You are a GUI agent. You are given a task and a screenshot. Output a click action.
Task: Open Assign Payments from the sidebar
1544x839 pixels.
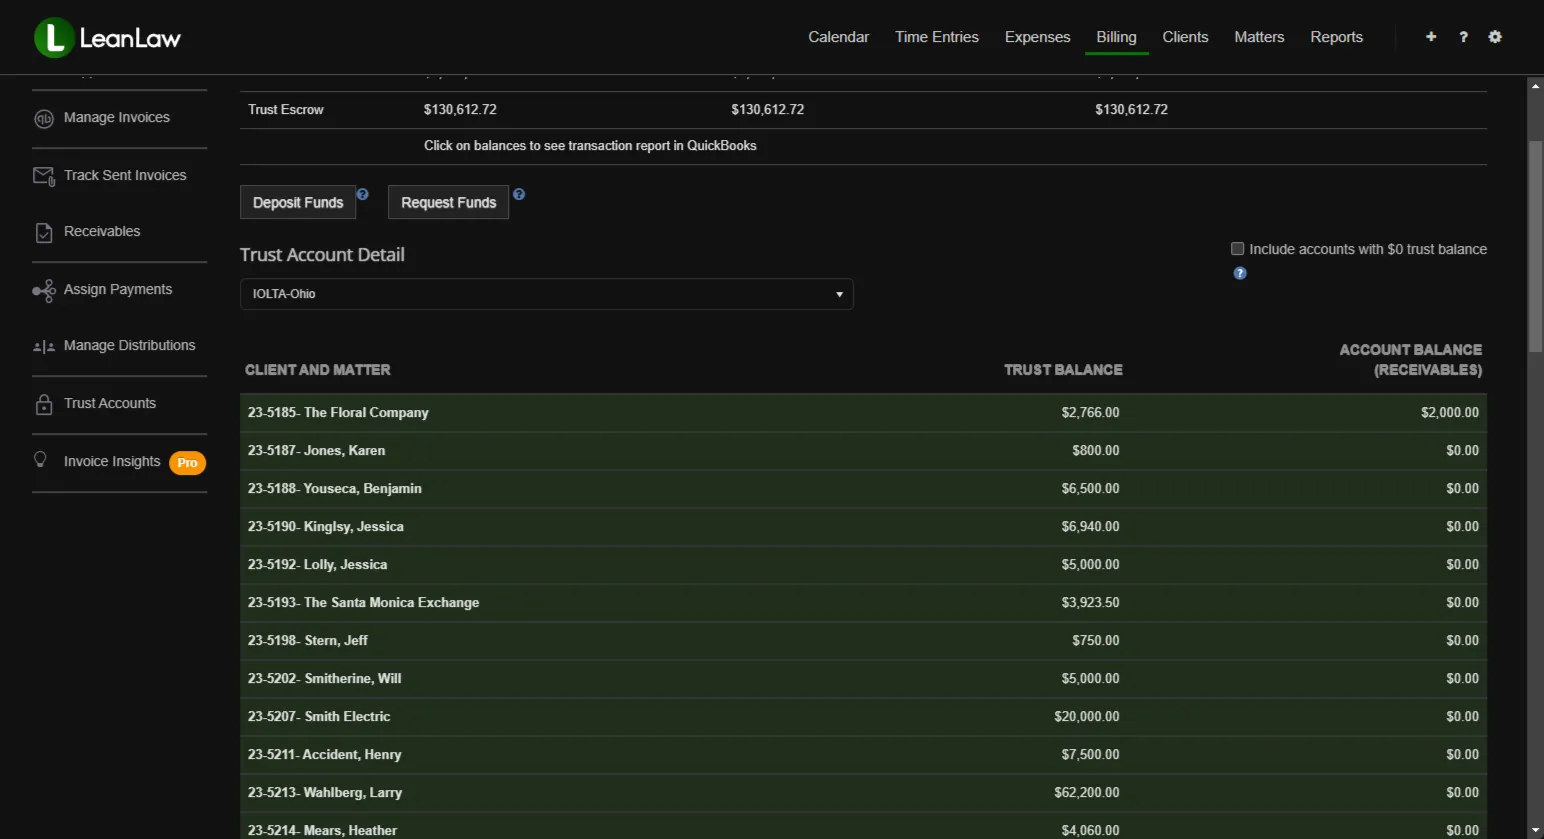118,290
